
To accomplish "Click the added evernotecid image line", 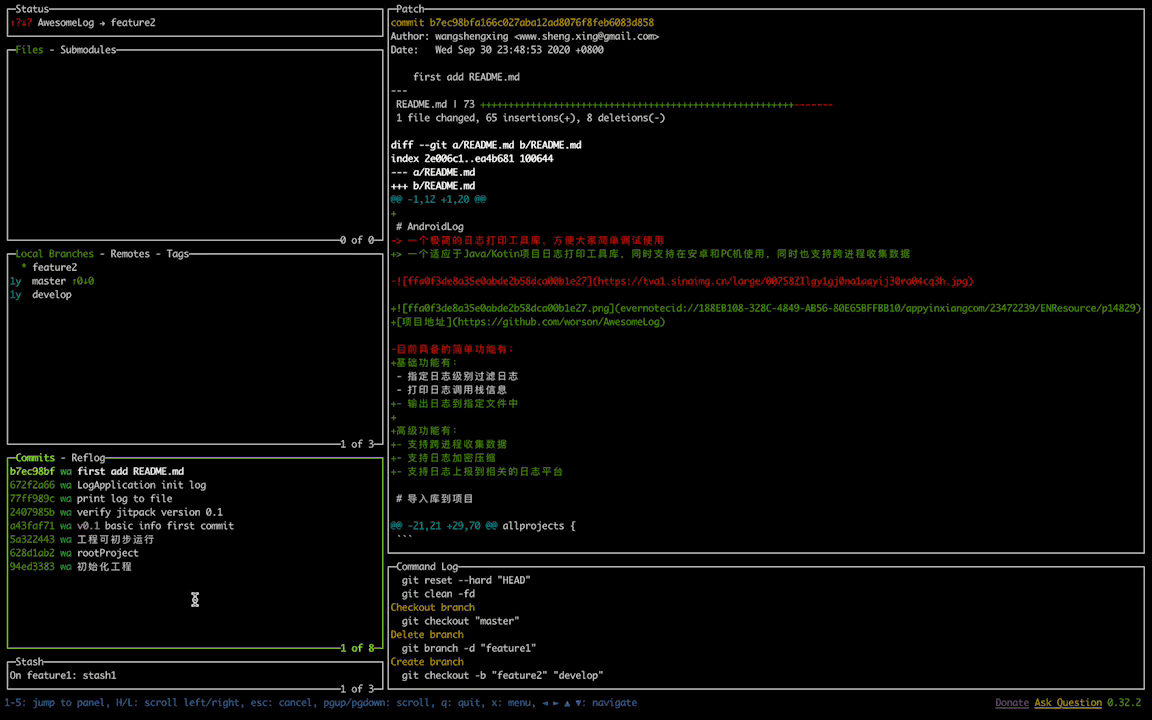I will tap(766, 309).
